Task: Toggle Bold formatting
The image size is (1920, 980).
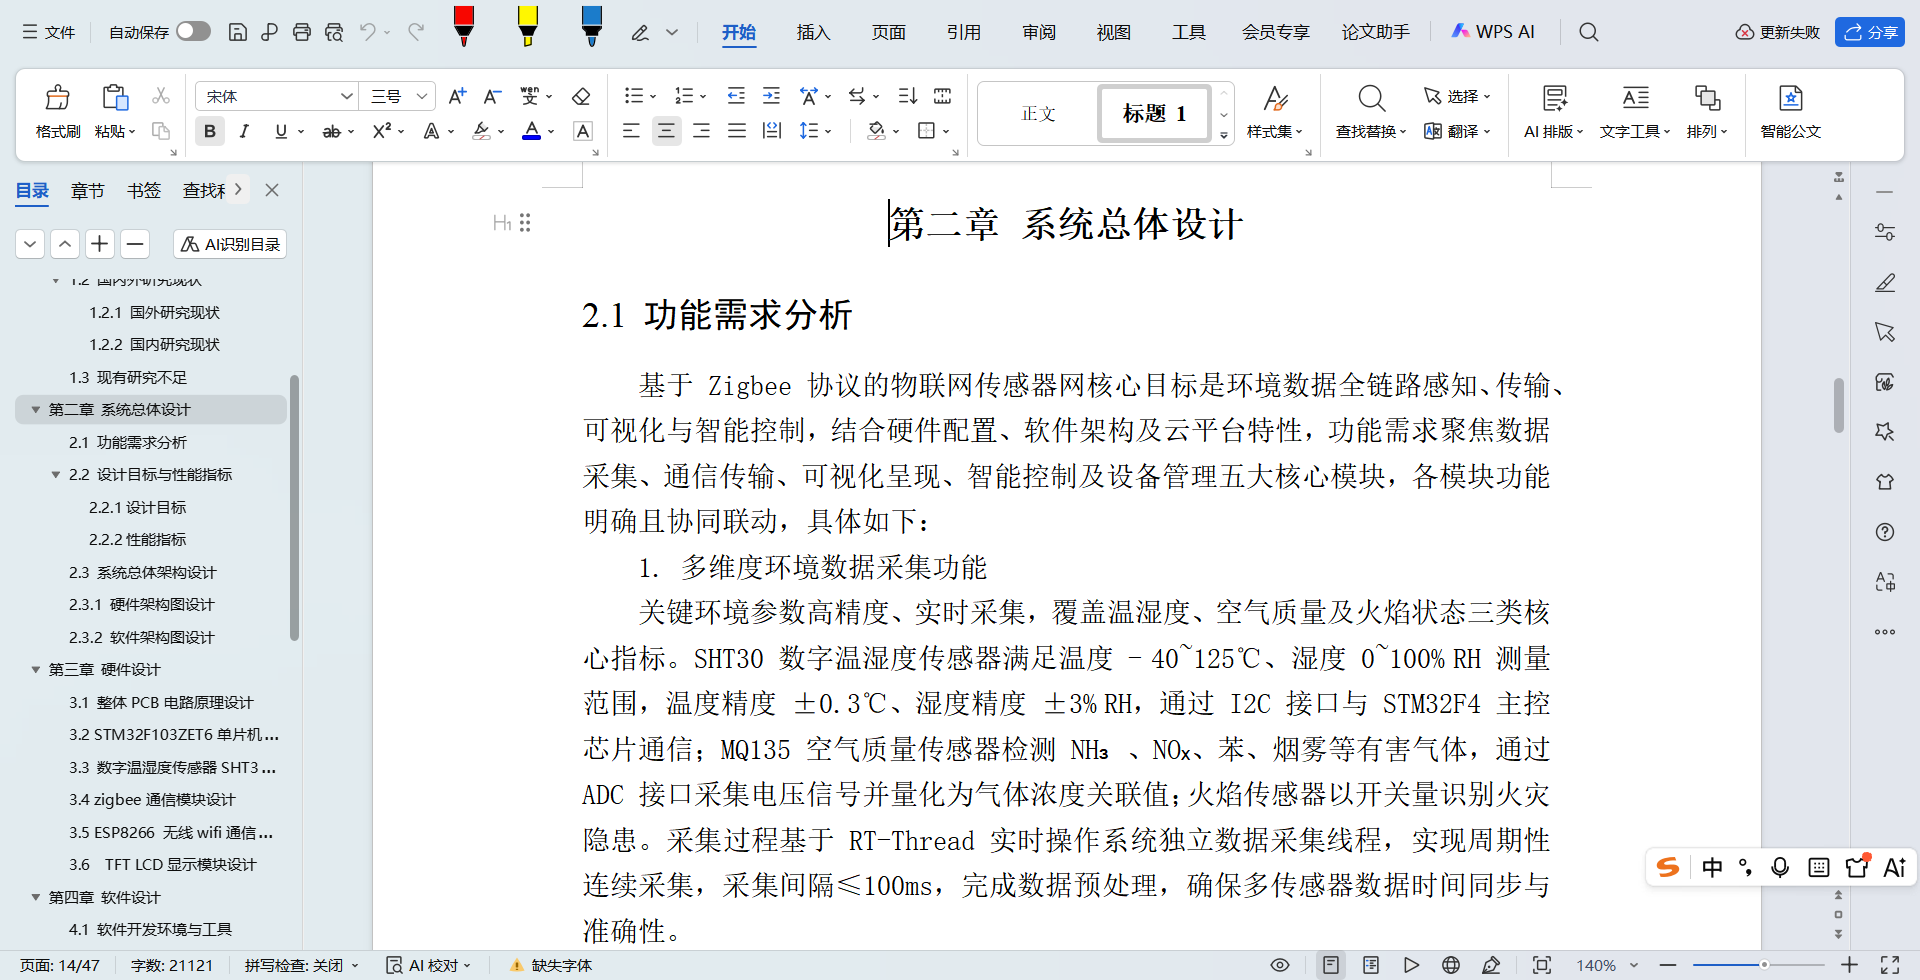Action: [210, 131]
